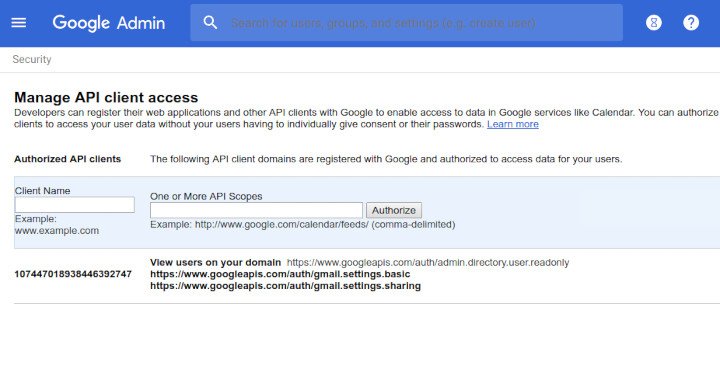This screenshot has height=373, width=720.
Task: Click the search magnifier icon
Action: pyautogui.click(x=210, y=23)
